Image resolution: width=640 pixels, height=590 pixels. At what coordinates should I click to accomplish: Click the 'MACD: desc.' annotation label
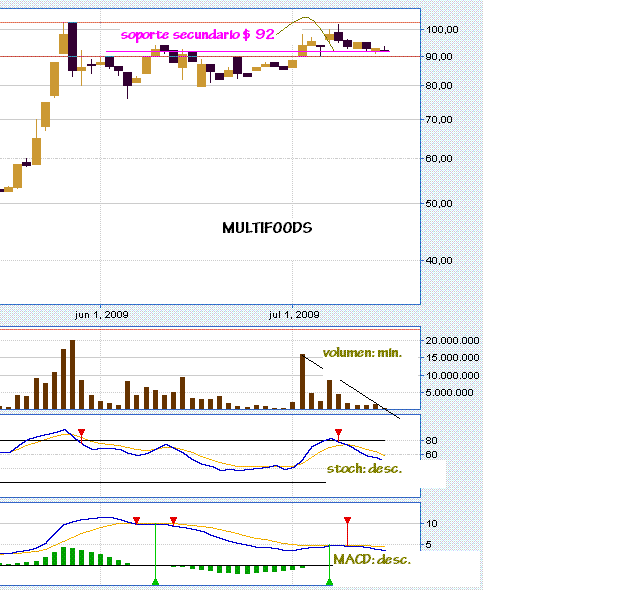click(371, 560)
